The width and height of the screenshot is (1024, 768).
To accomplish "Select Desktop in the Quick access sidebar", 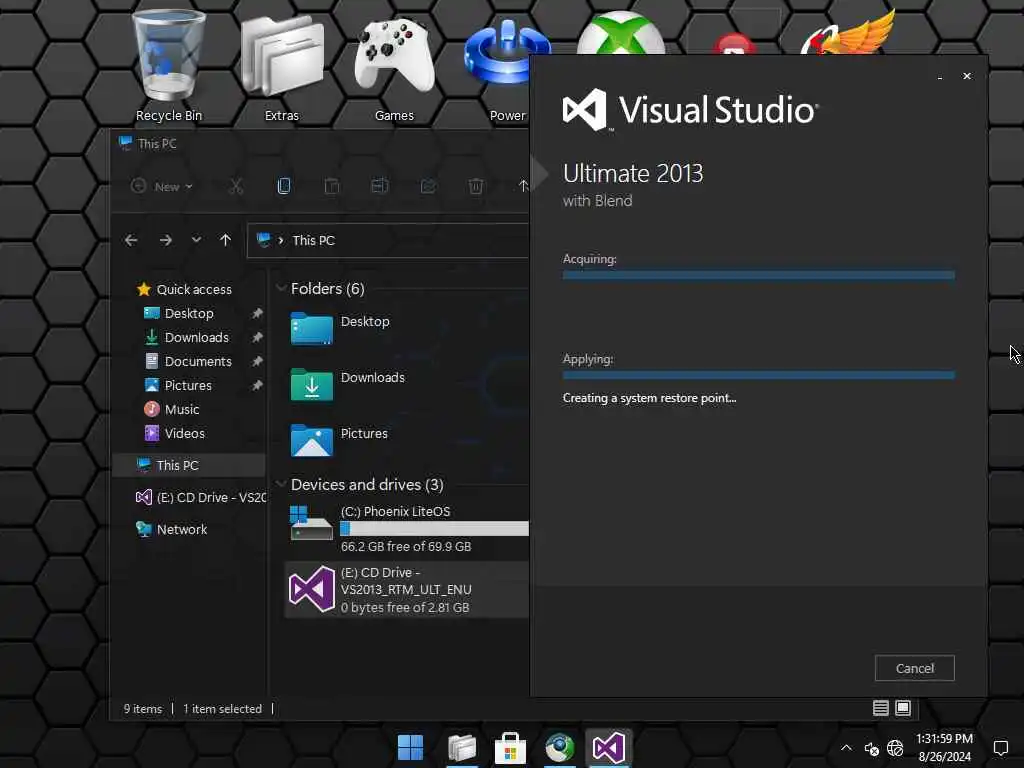I will (189, 313).
